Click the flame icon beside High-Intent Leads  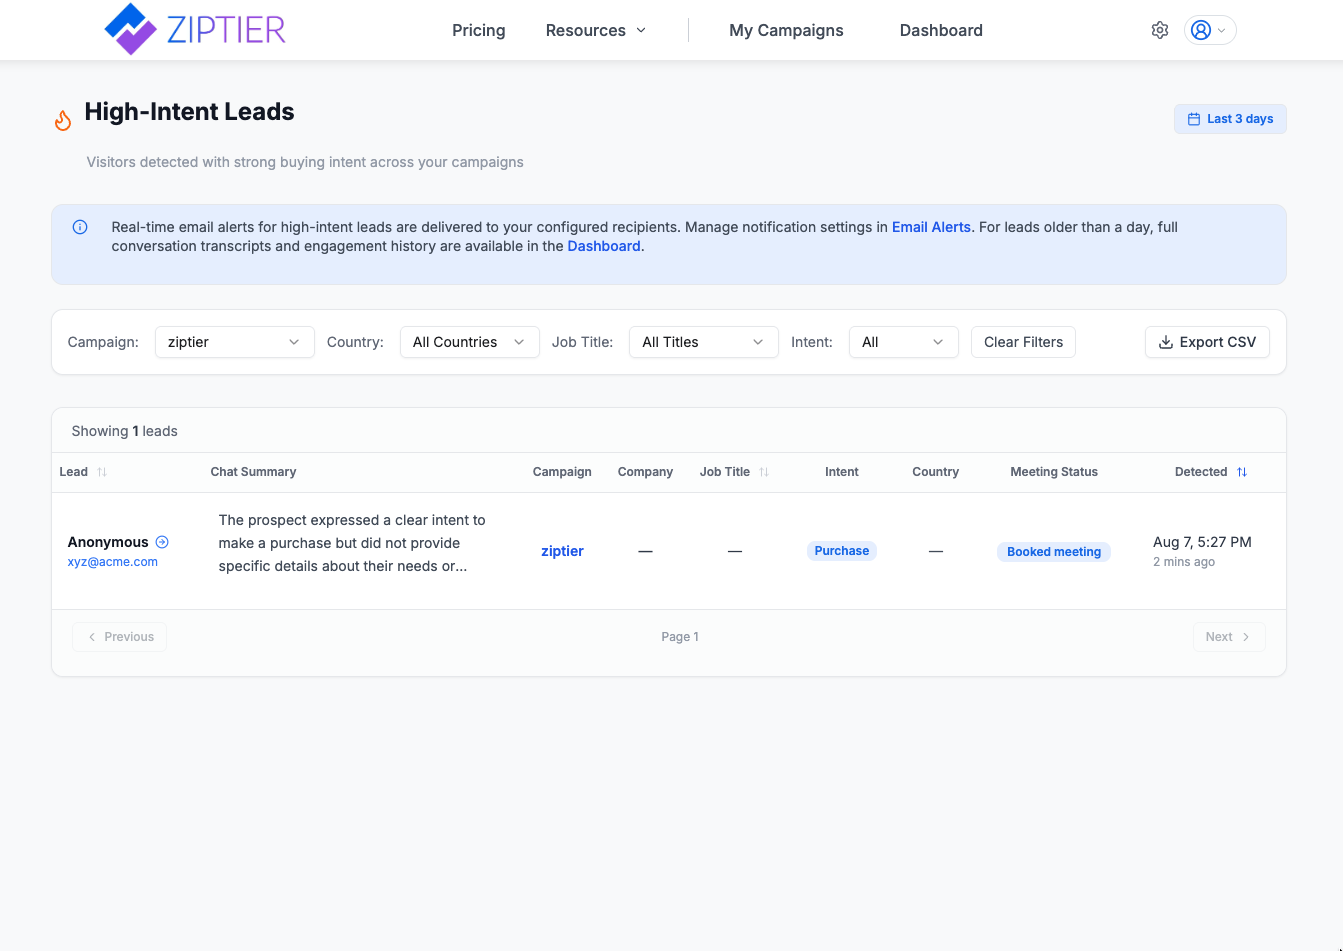63,121
